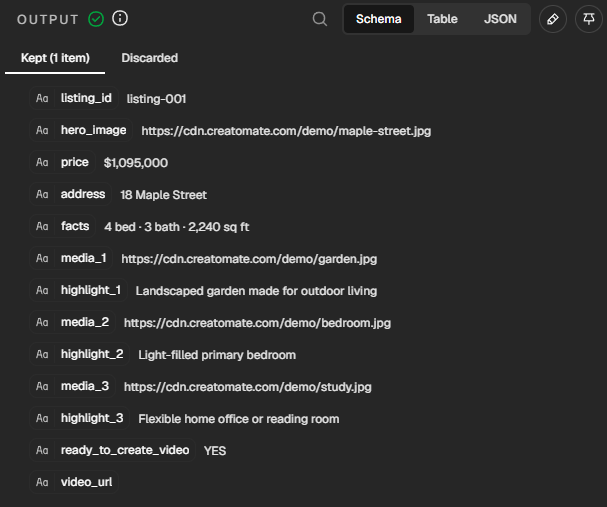
Task: Click the Aa type icon beside media_3
Action: click(x=42, y=386)
